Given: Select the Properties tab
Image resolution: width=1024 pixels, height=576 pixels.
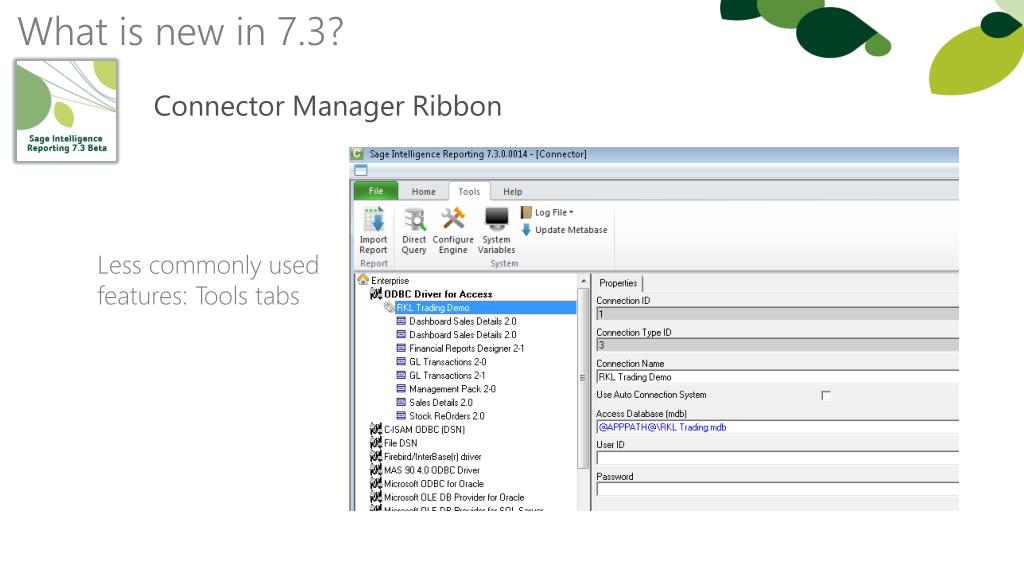Looking at the screenshot, I should (x=618, y=283).
